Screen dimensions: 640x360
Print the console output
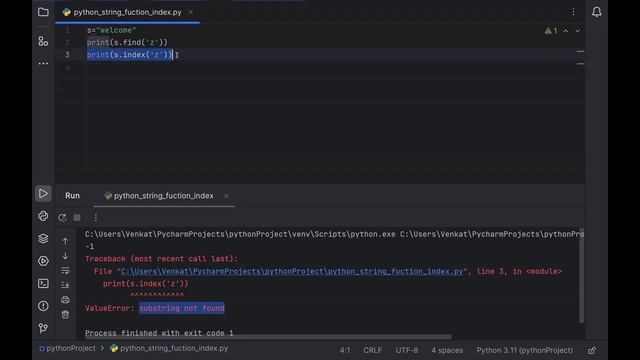[65, 300]
